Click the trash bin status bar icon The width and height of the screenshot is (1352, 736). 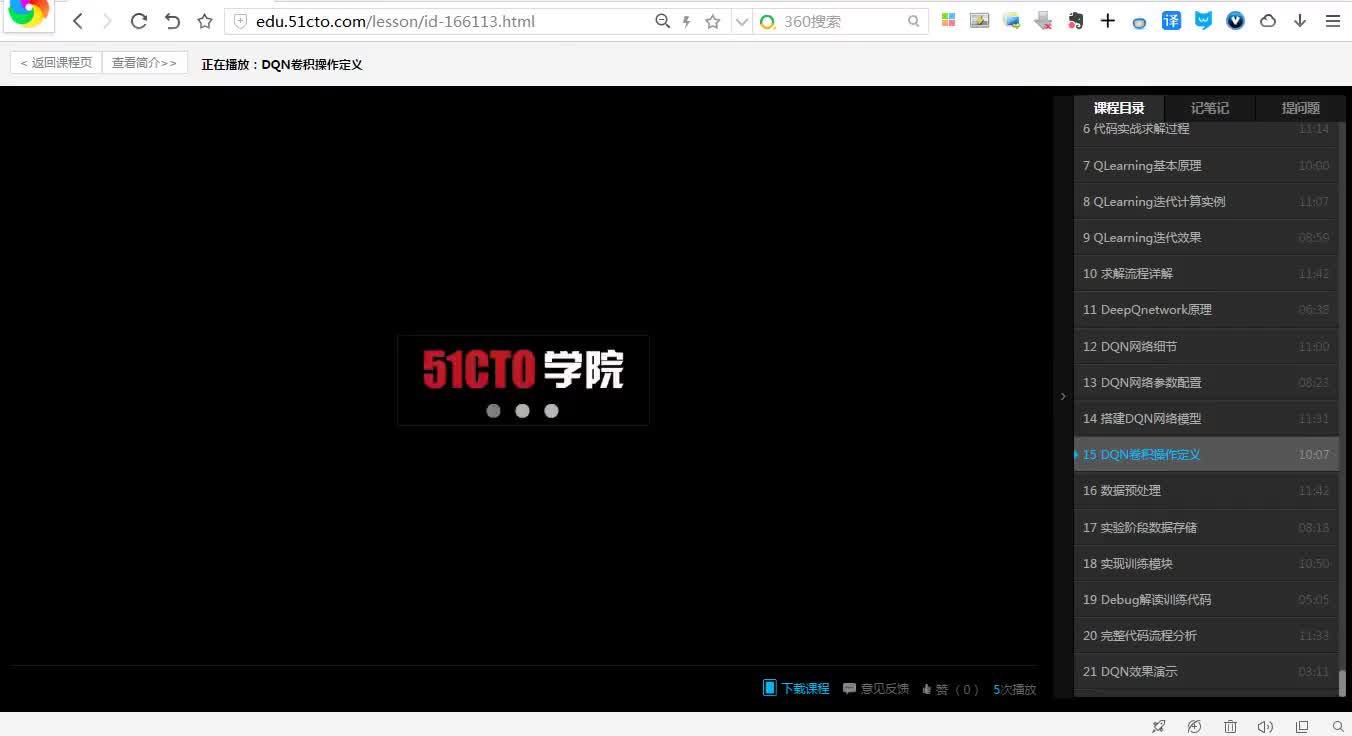pos(1230,726)
